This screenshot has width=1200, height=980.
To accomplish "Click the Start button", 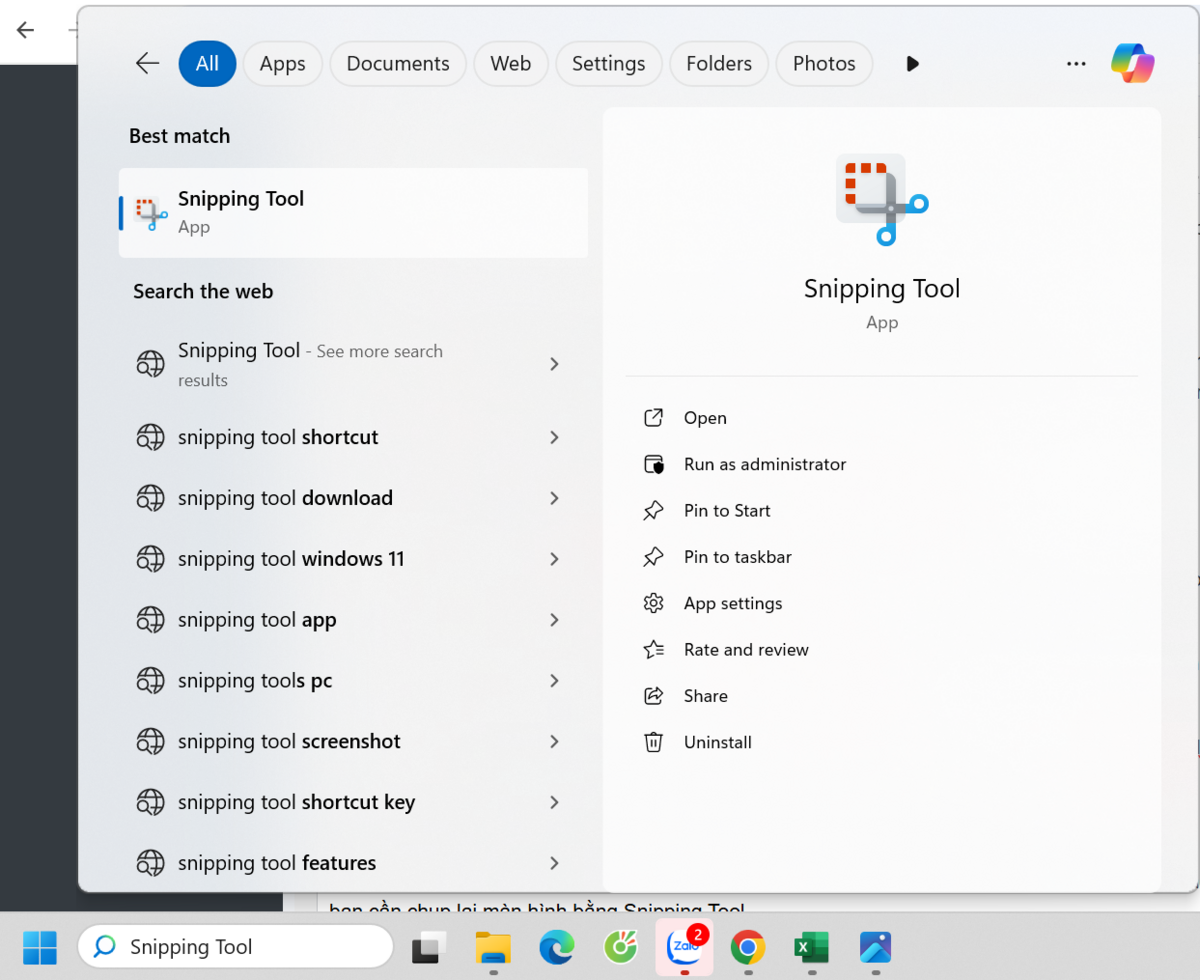I will click(x=39, y=946).
